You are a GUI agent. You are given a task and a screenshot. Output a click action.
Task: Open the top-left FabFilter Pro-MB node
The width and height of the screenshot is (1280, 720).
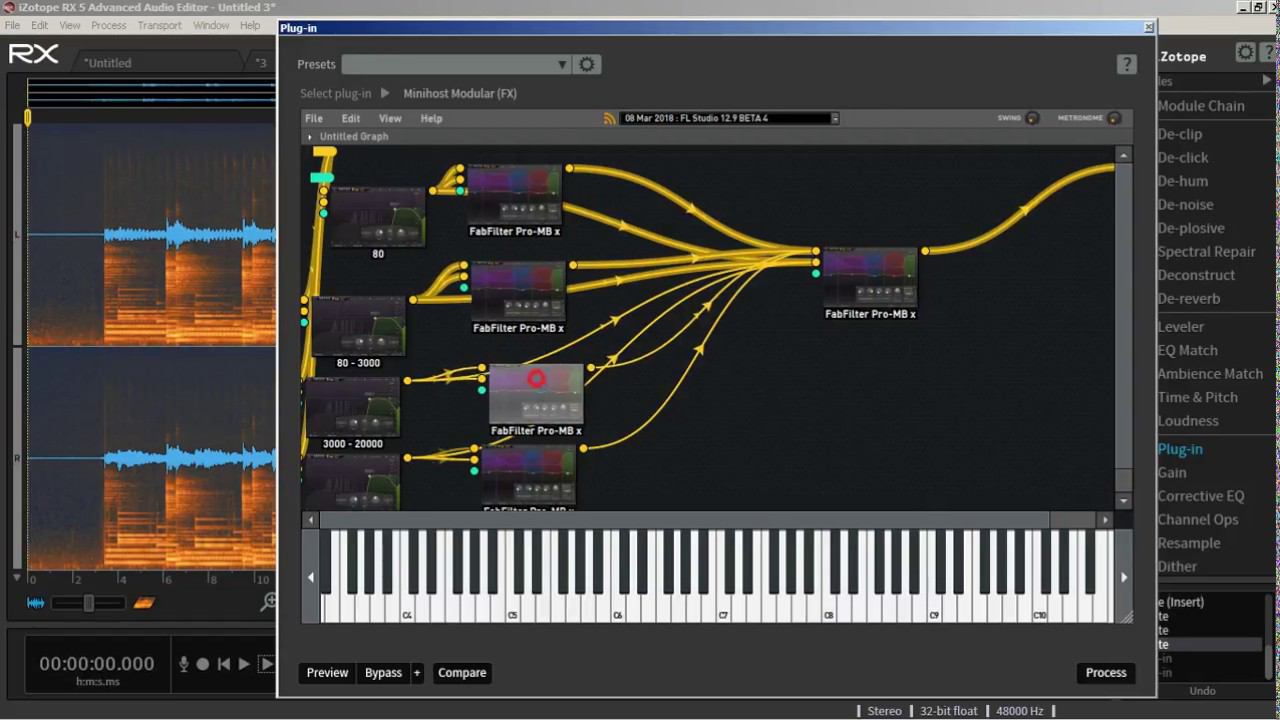514,194
